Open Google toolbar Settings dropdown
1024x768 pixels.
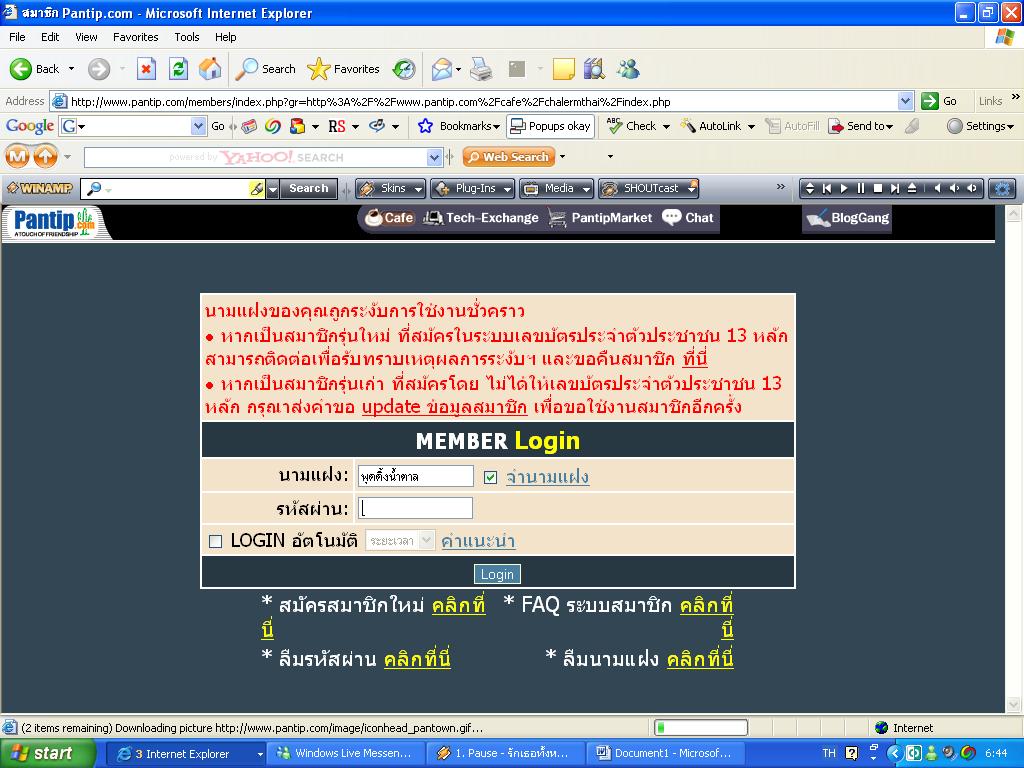(x=980, y=126)
